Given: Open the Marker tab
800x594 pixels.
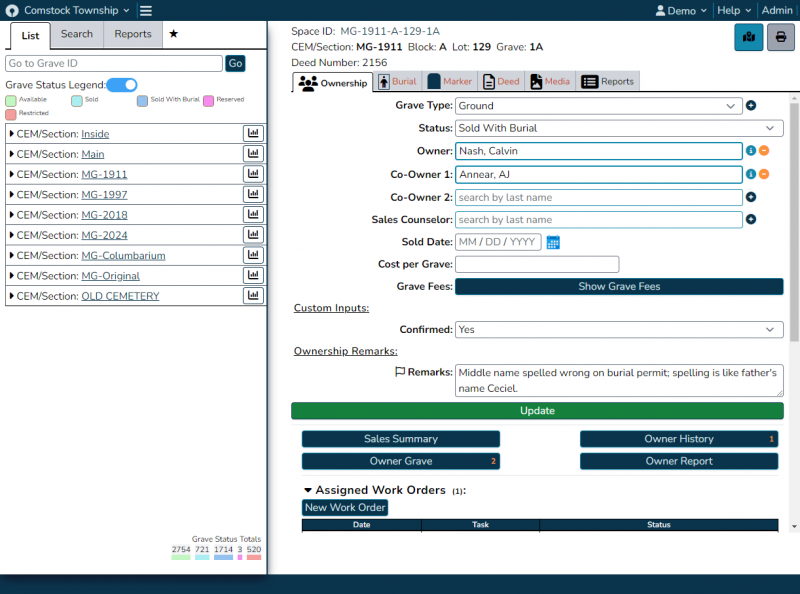Looking at the screenshot, I should click(450, 82).
